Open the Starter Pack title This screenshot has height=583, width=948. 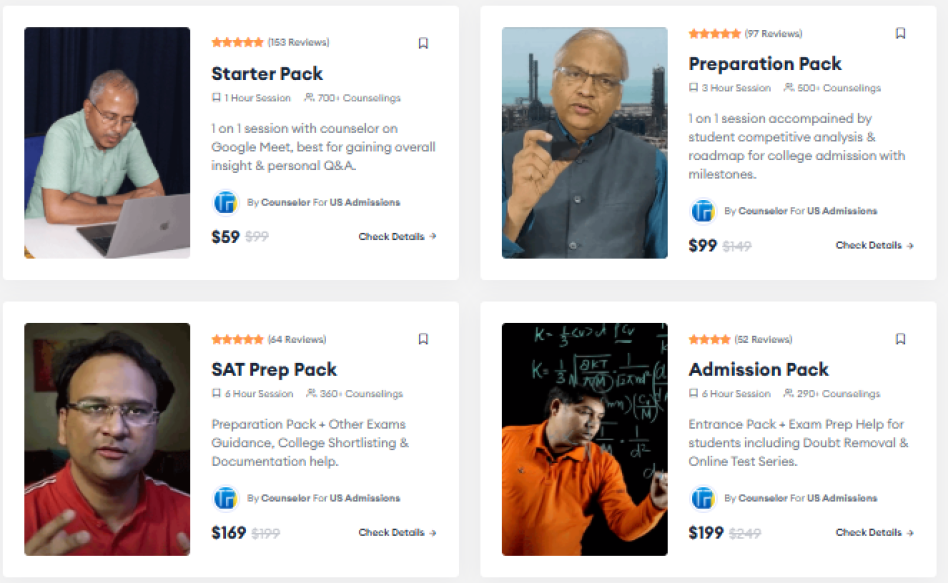pyautogui.click(x=267, y=73)
